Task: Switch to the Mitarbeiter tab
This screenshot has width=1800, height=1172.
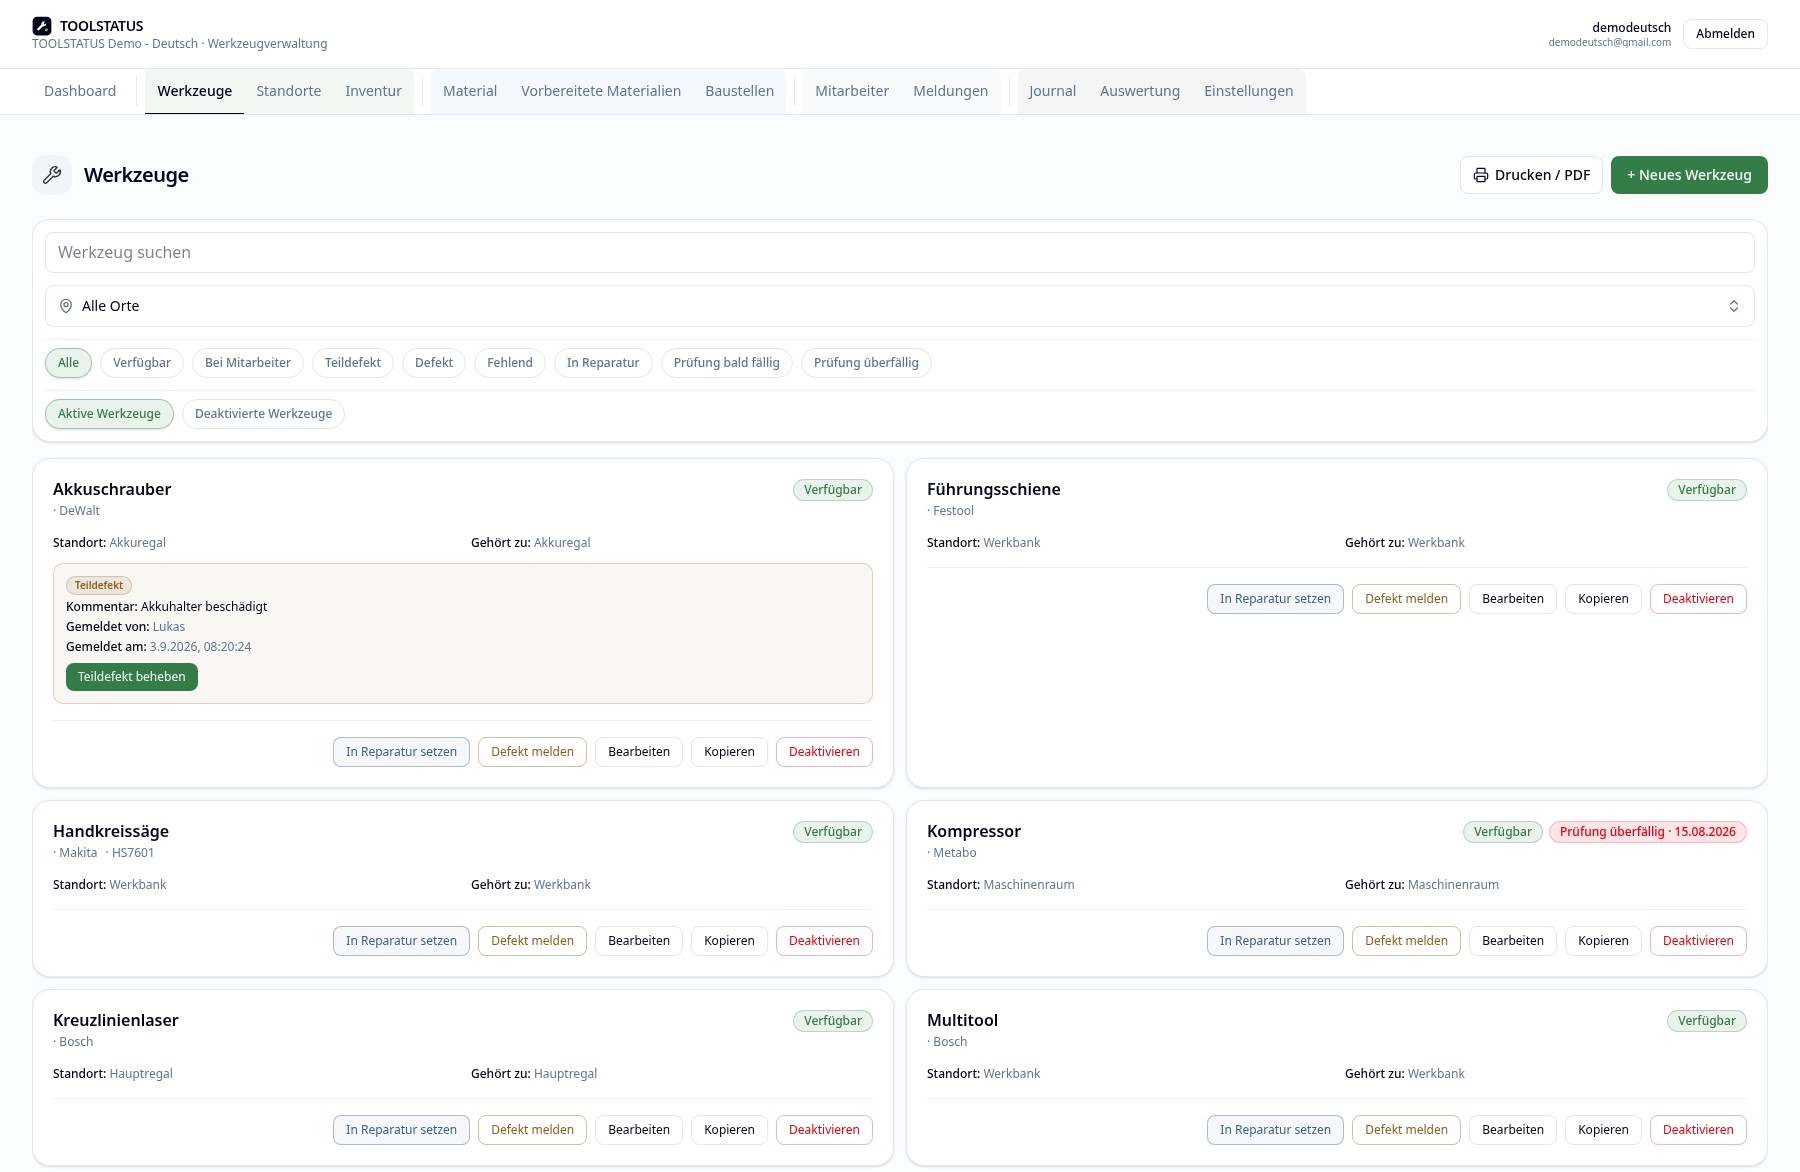Action: [x=852, y=91]
